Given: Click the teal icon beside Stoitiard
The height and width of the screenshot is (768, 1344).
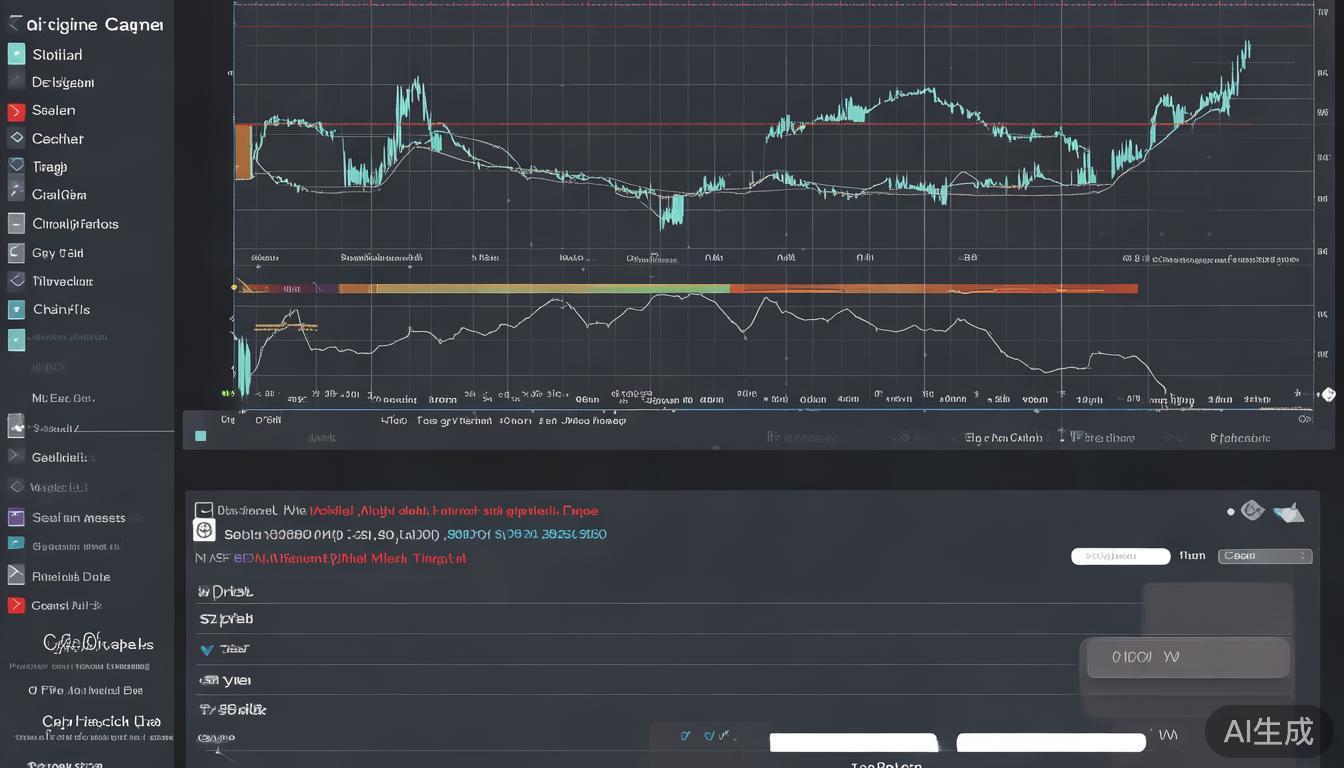Looking at the screenshot, I should tap(16, 54).
